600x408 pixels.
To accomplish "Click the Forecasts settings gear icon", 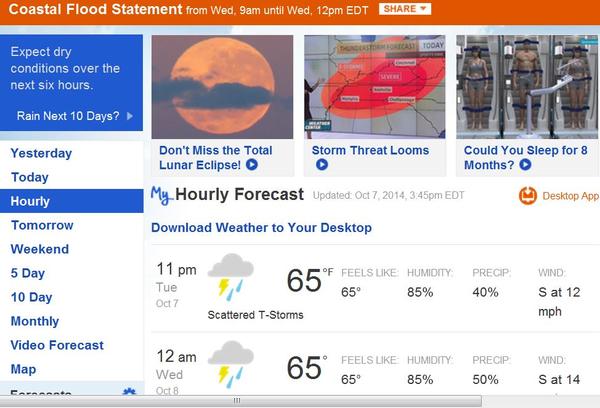I will 129,393.
